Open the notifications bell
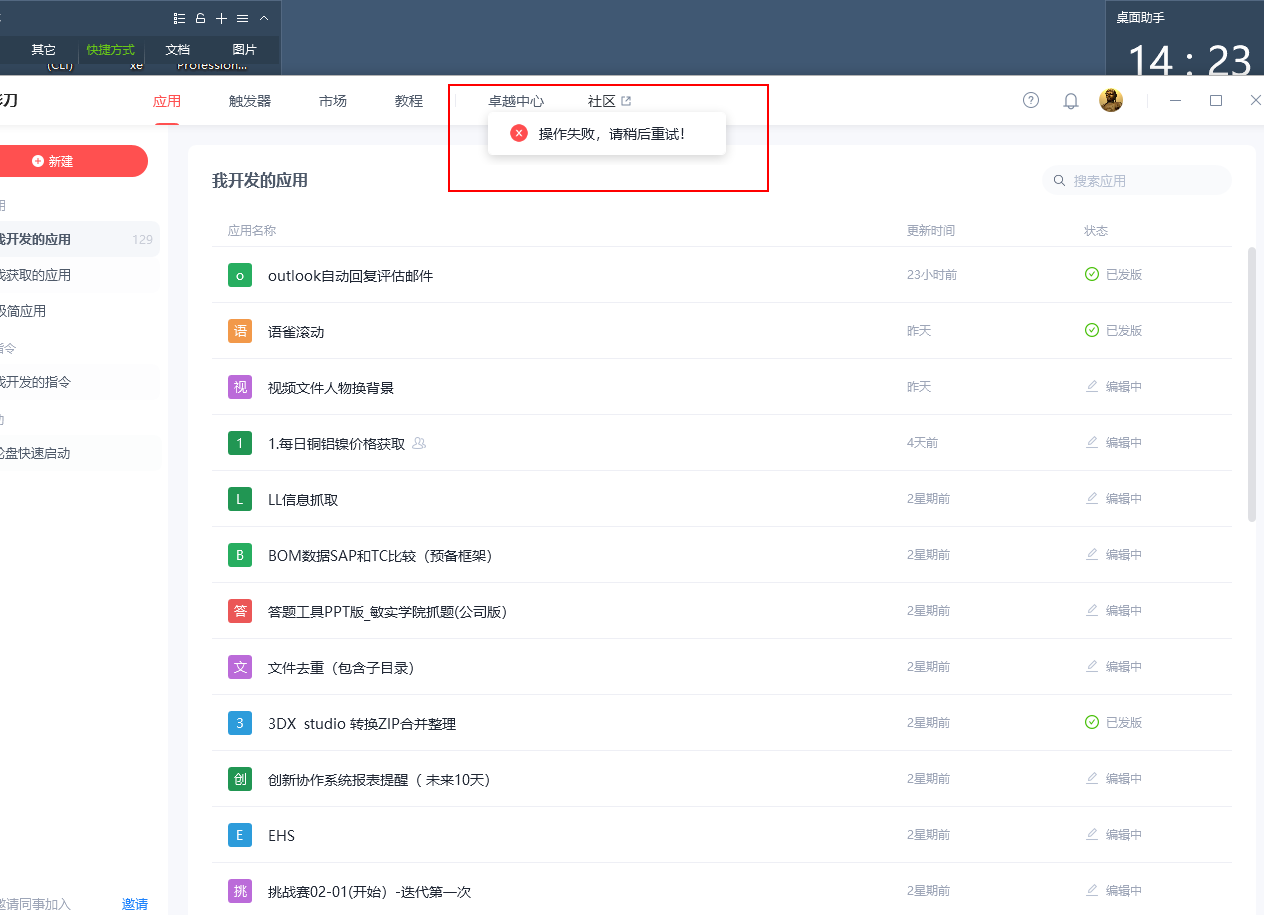This screenshot has width=1264, height=915. coord(1071,101)
